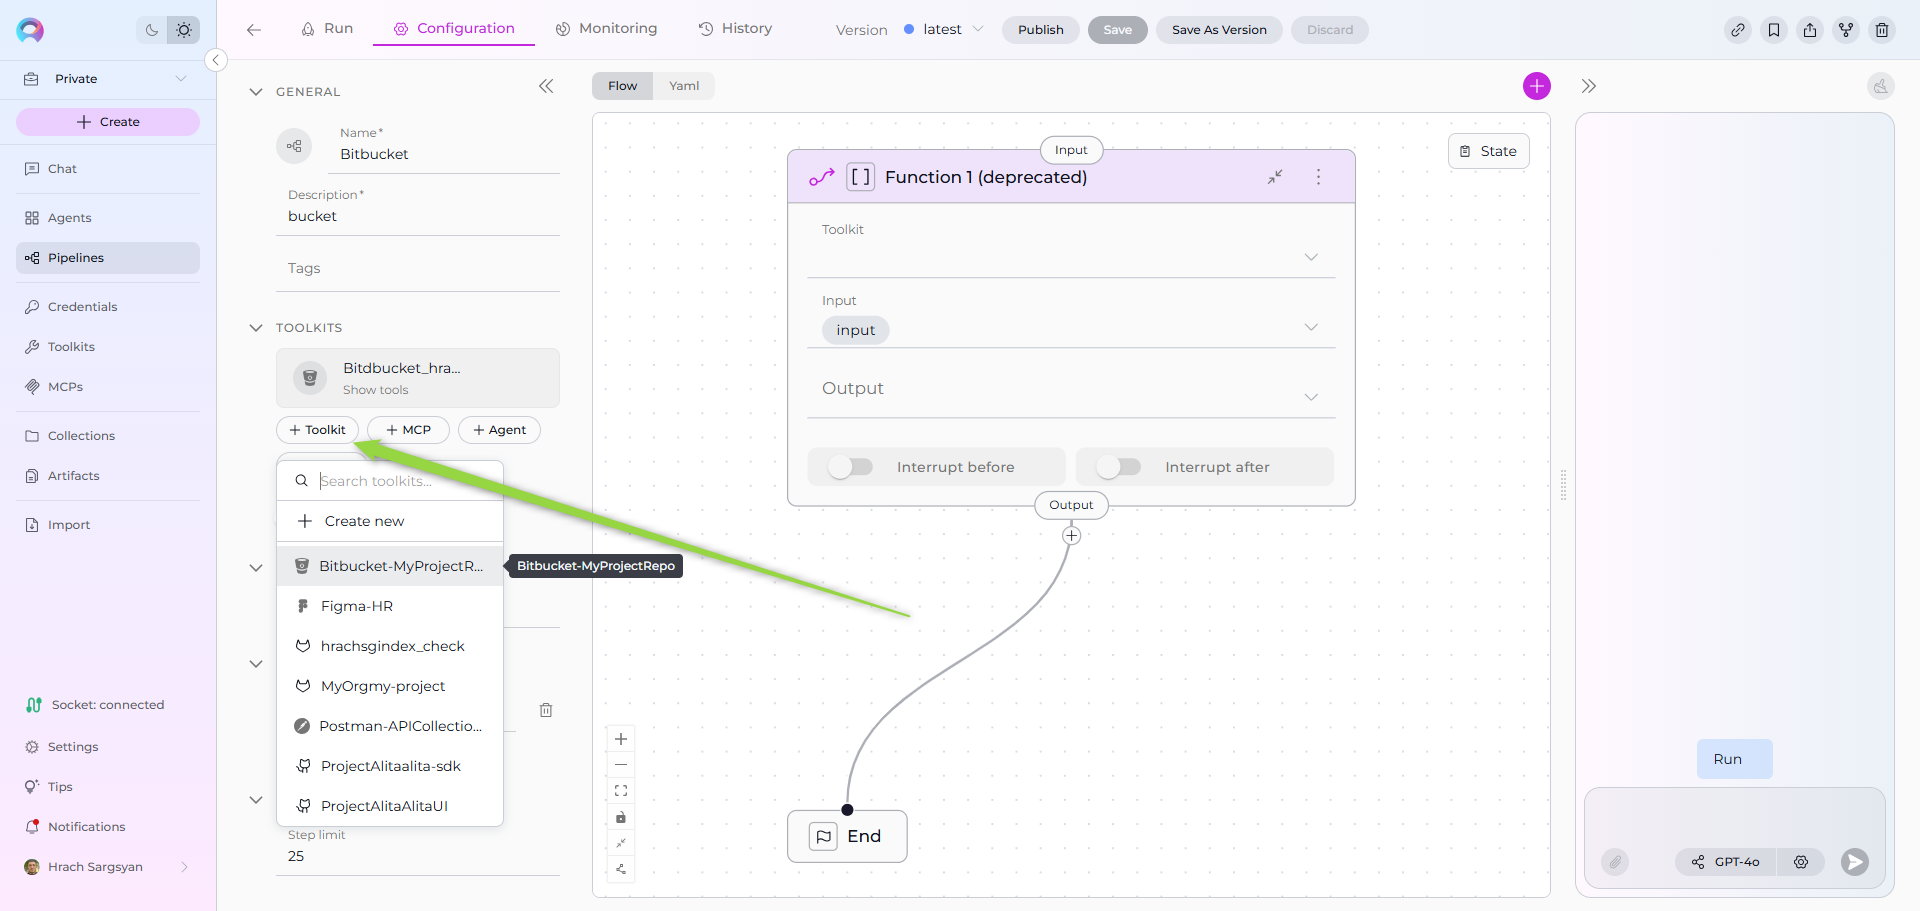Click the attachment paperclip icon in chat
This screenshot has height=911, width=1920.
tap(1614, 861)
